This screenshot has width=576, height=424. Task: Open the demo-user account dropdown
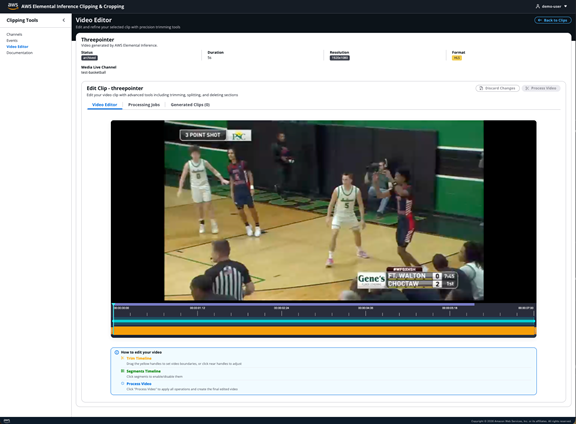click(x=551, y=6)
